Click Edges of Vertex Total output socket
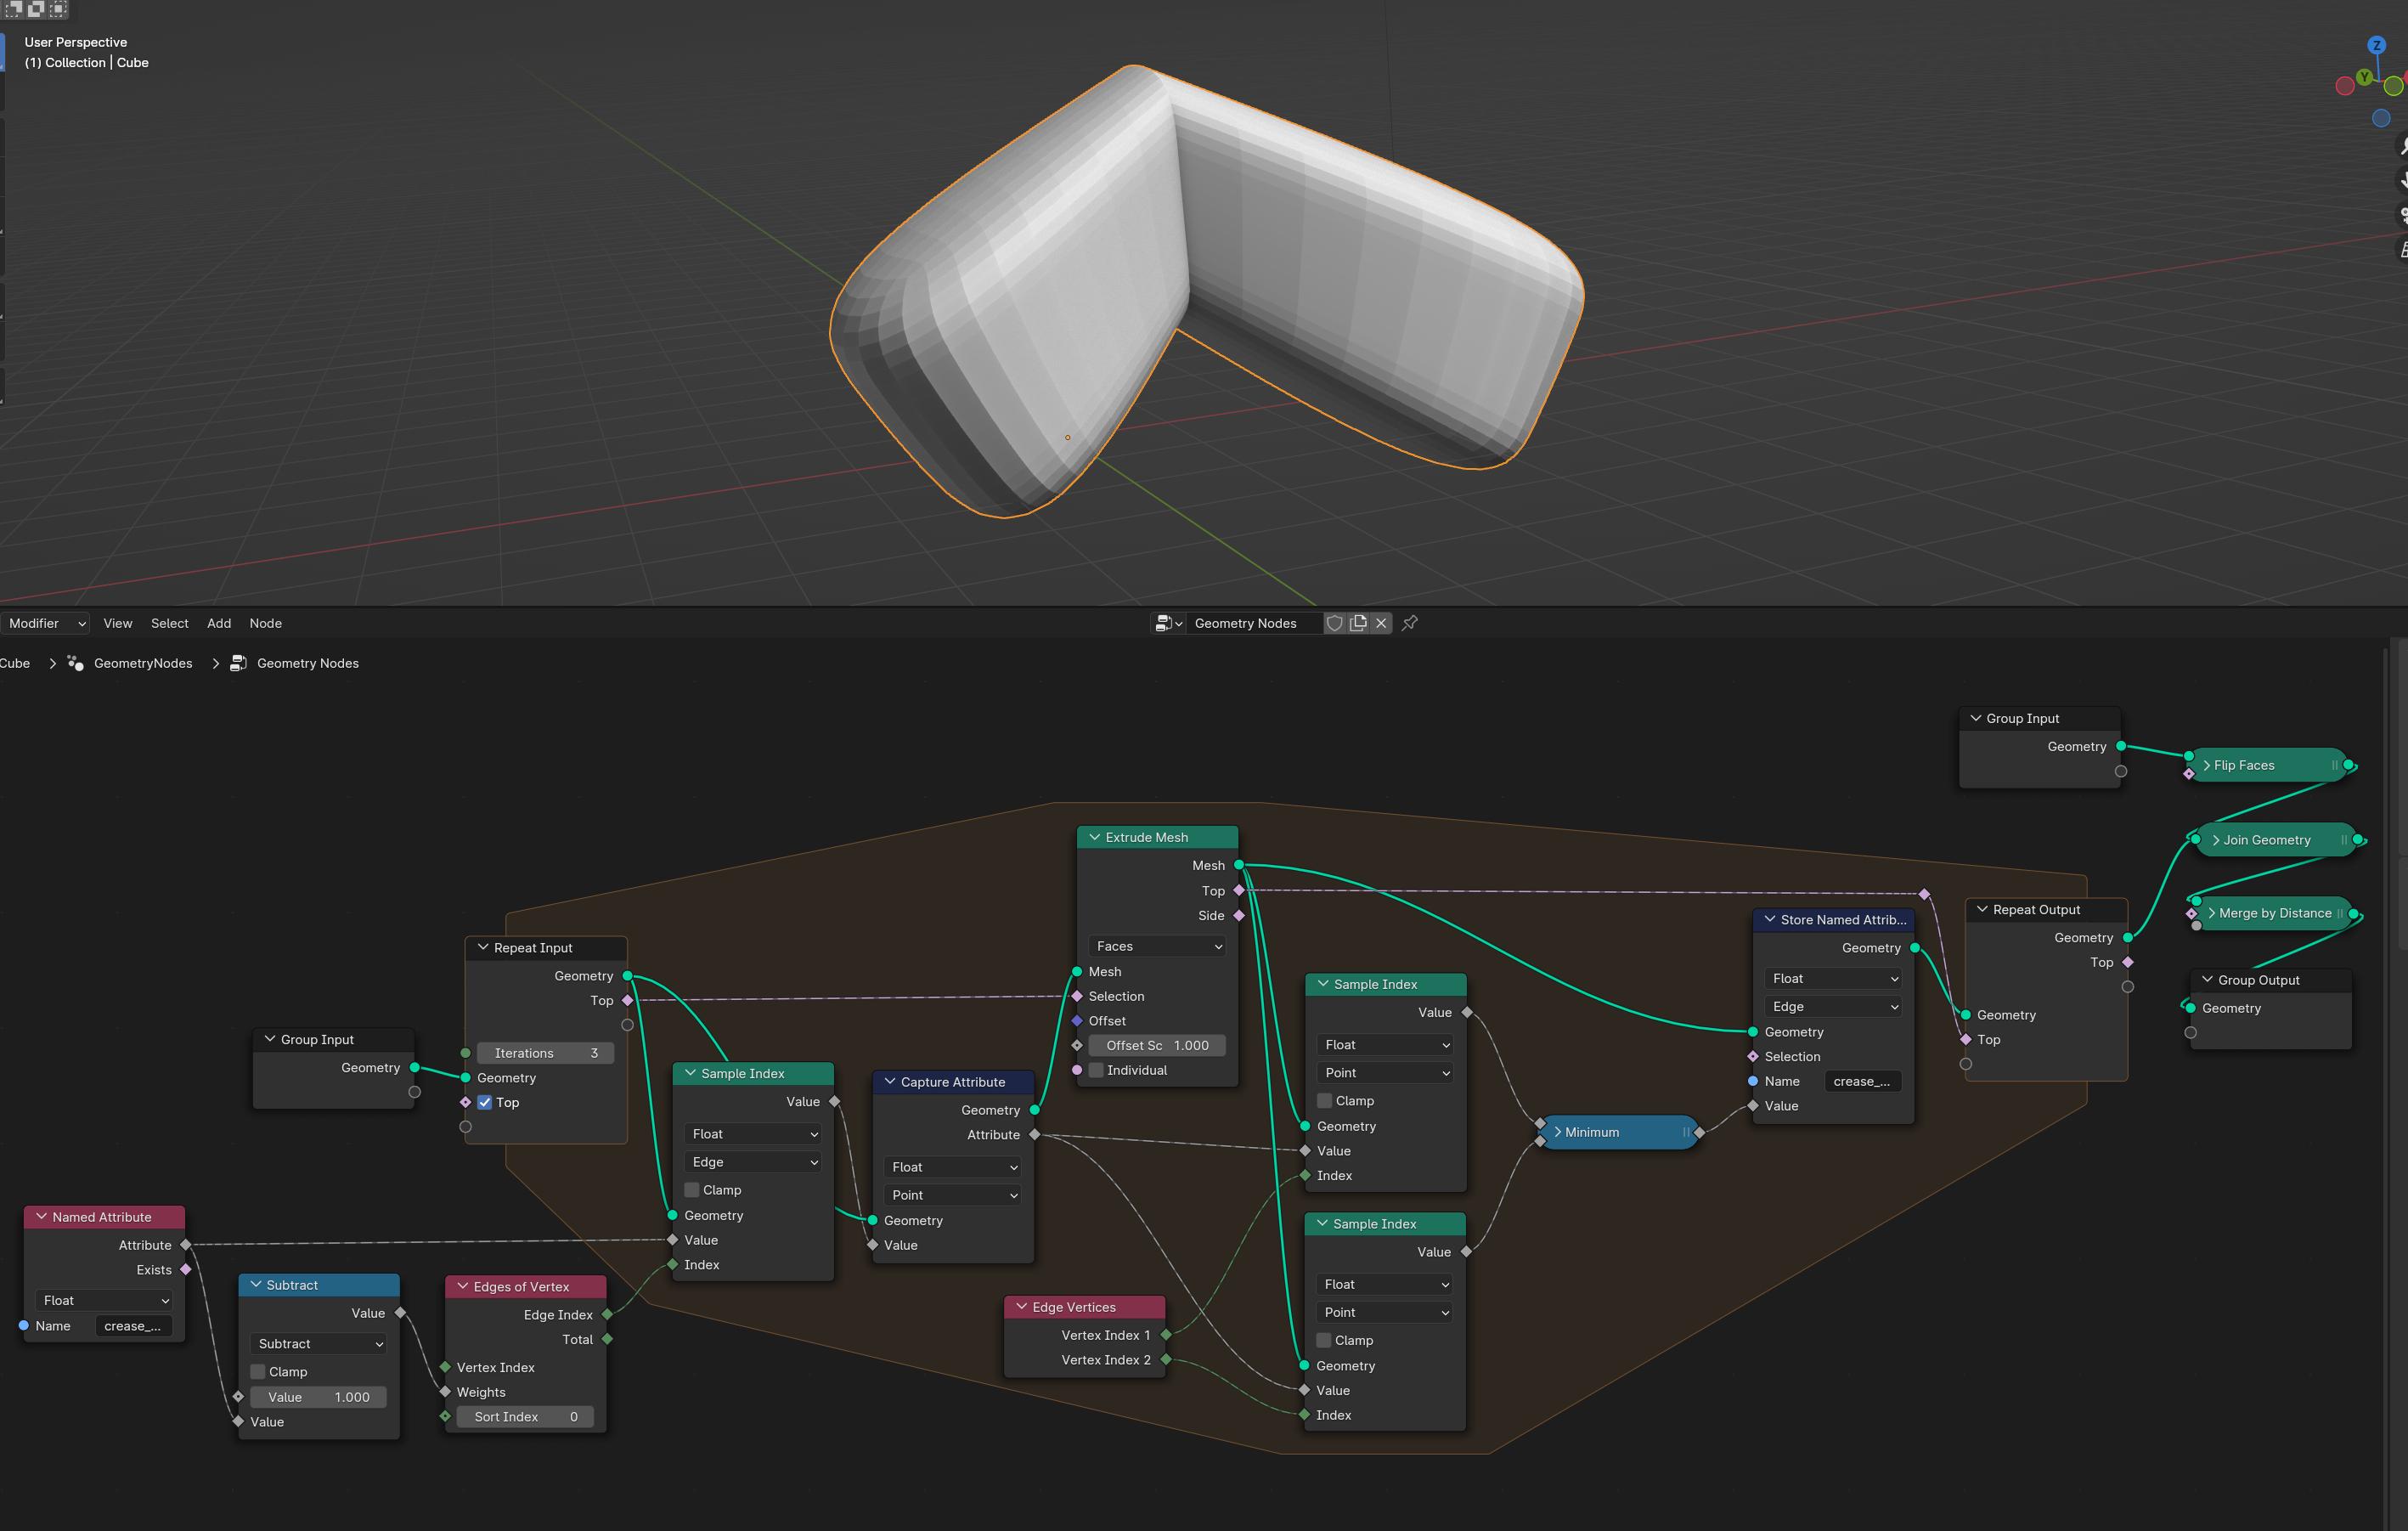 (x=607, y=1339)
